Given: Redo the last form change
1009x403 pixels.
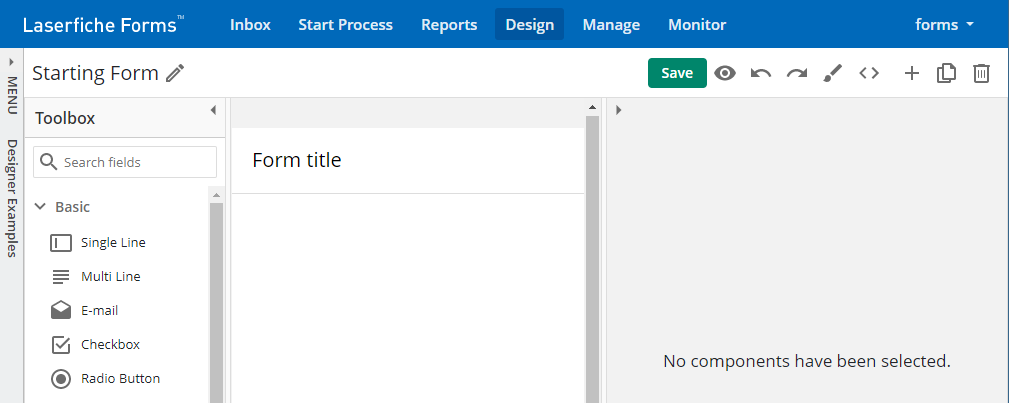Looking at the screenshot, I should [797, 73].
